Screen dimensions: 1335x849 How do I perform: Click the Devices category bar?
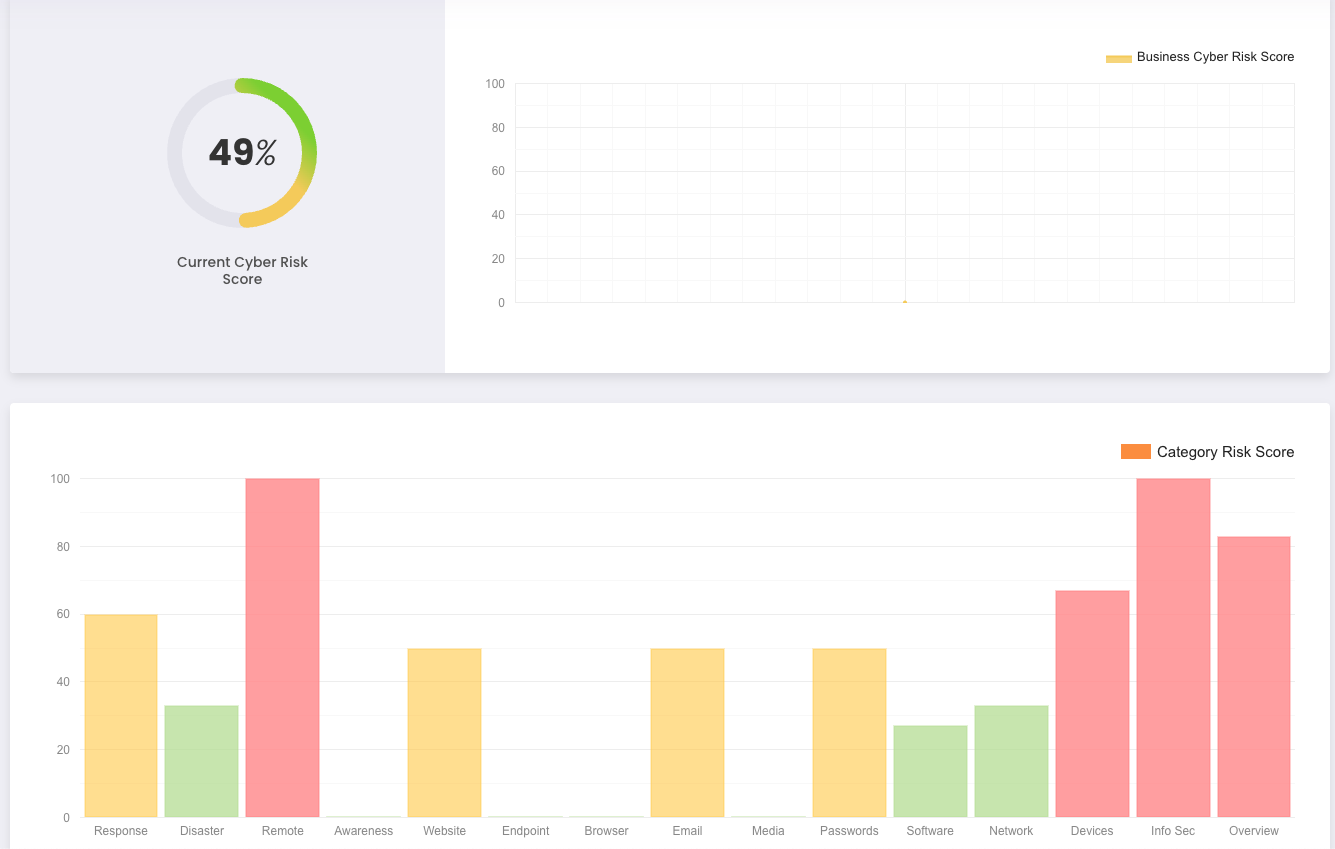tap(1092, 704)
